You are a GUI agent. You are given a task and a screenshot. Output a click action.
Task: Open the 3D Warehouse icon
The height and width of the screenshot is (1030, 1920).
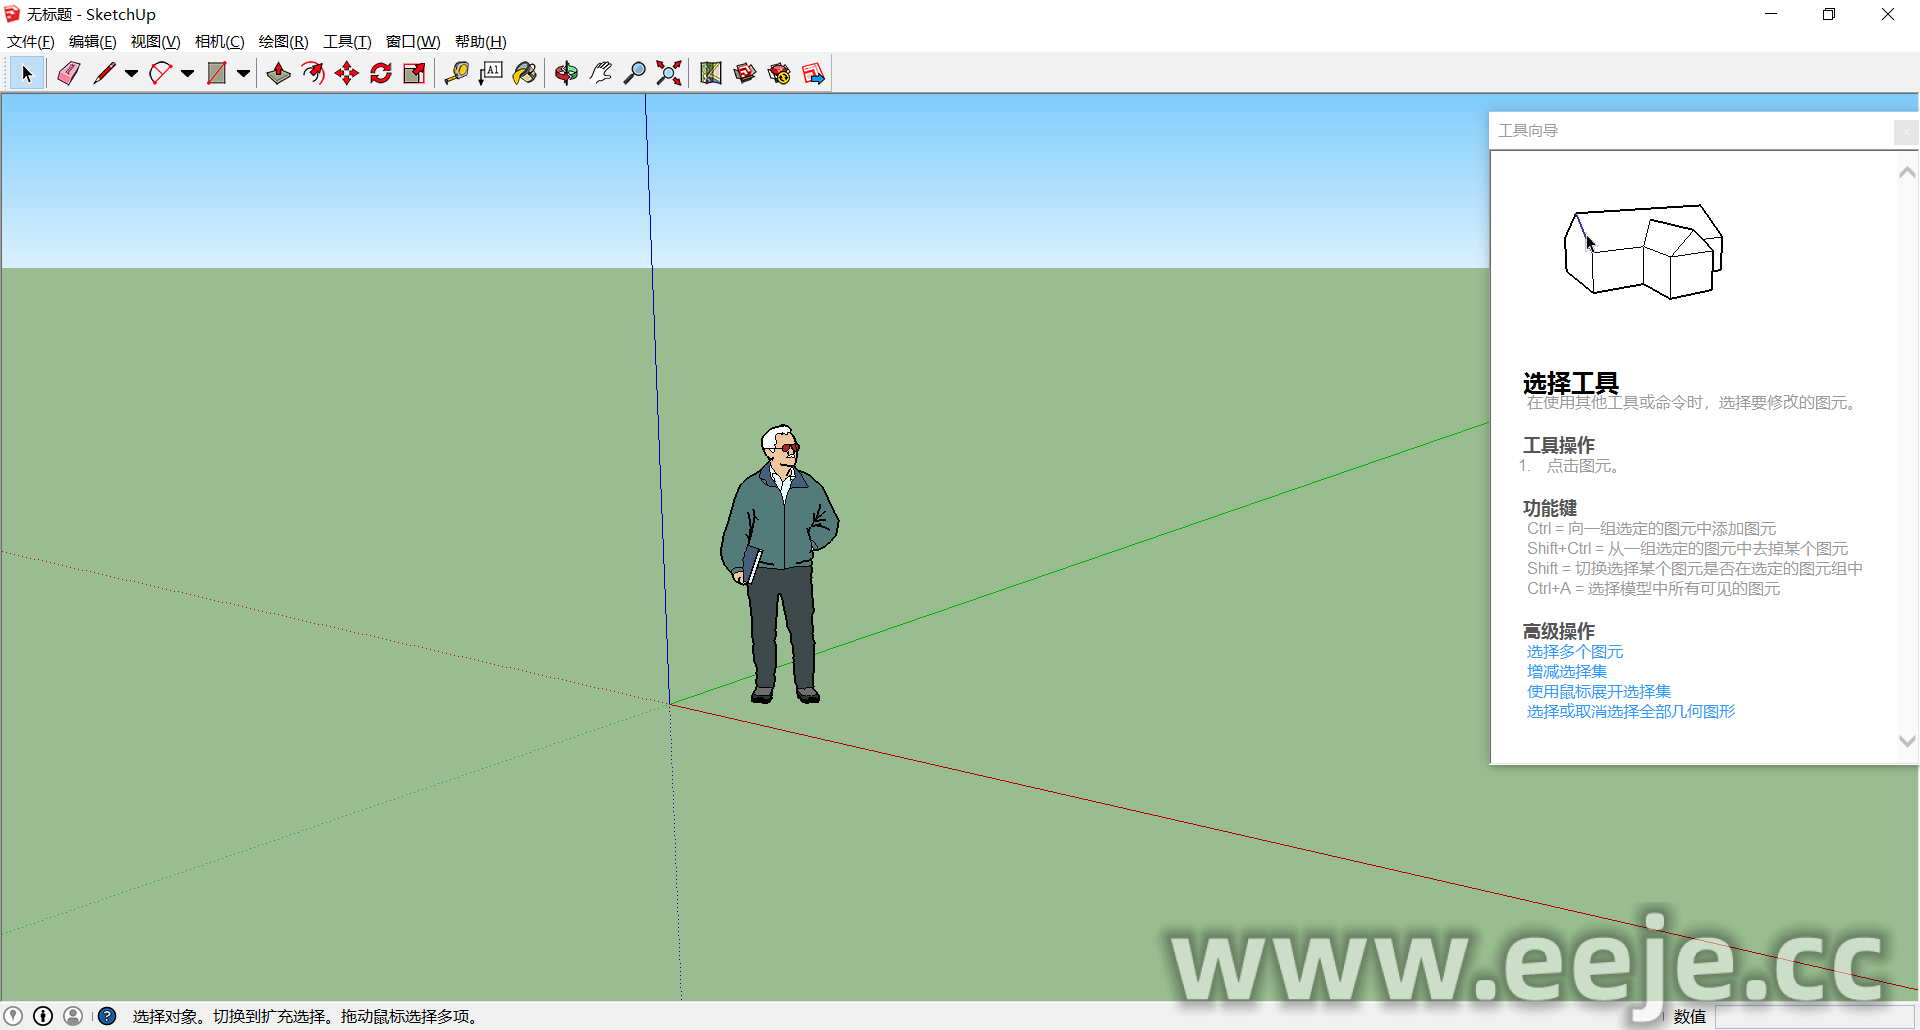coord(745,73)
